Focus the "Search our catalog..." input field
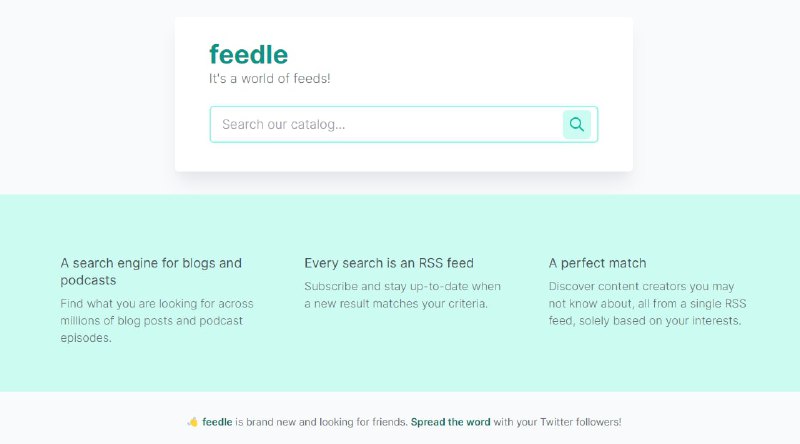800x444 pixels. [386, 125]
